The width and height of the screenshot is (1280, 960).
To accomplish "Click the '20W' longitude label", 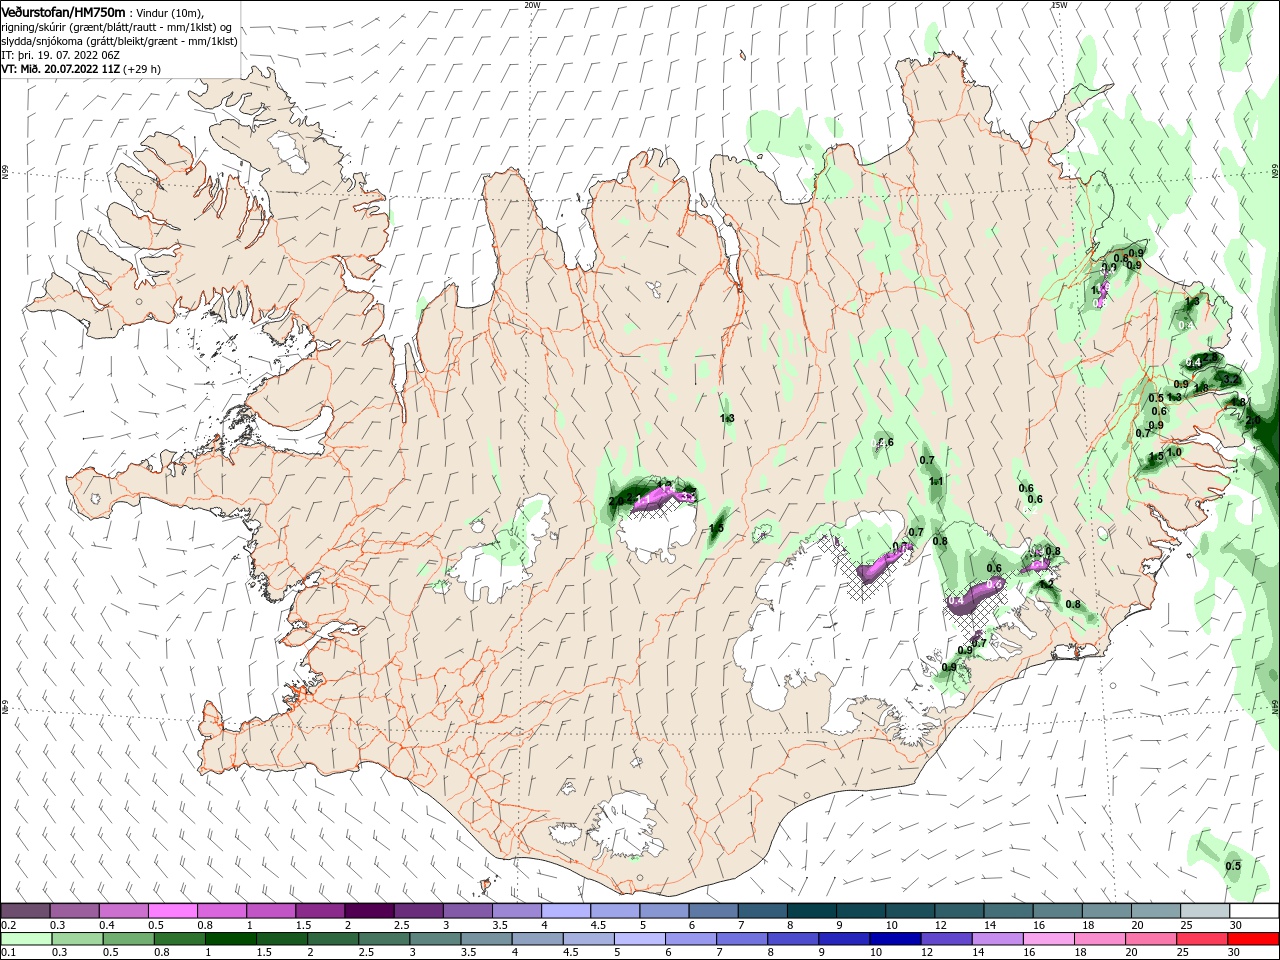I will click(x=532, y=5).
